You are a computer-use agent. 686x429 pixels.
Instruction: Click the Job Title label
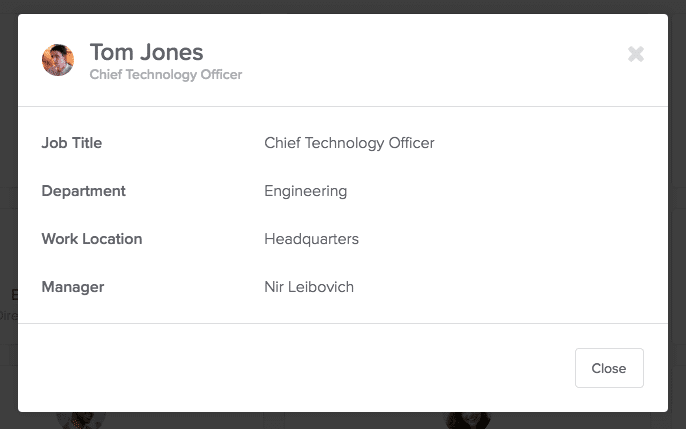[72, 143]
